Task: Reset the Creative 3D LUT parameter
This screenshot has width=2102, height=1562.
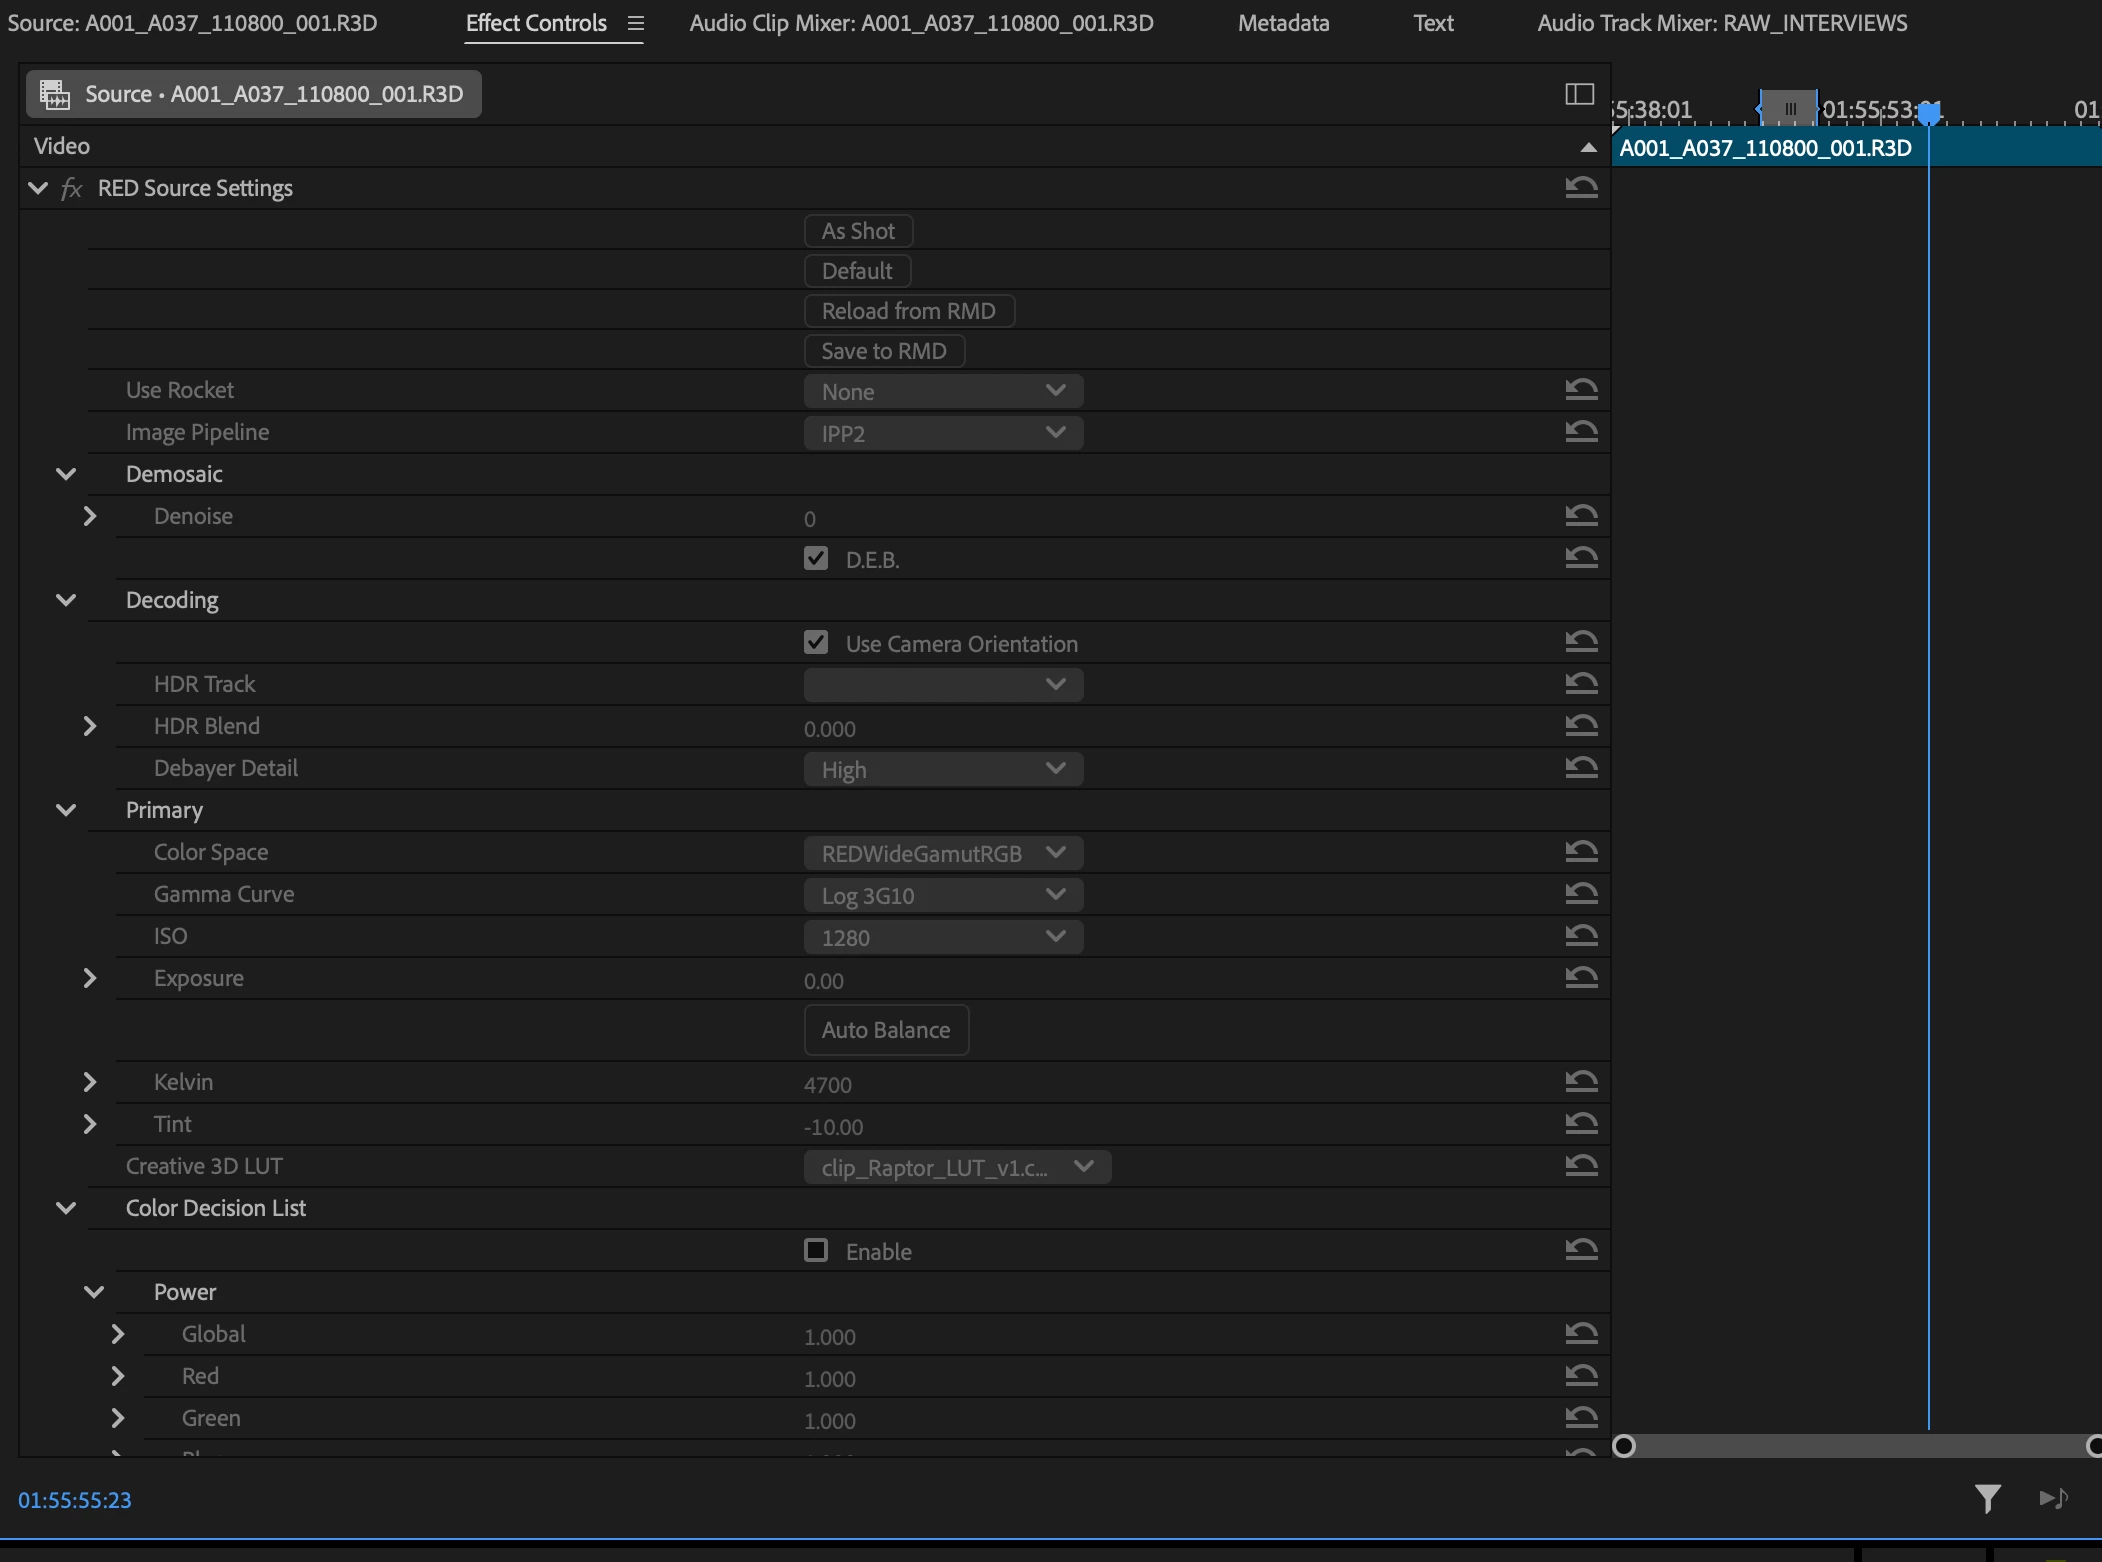Action: (x=1581, y=1165)
